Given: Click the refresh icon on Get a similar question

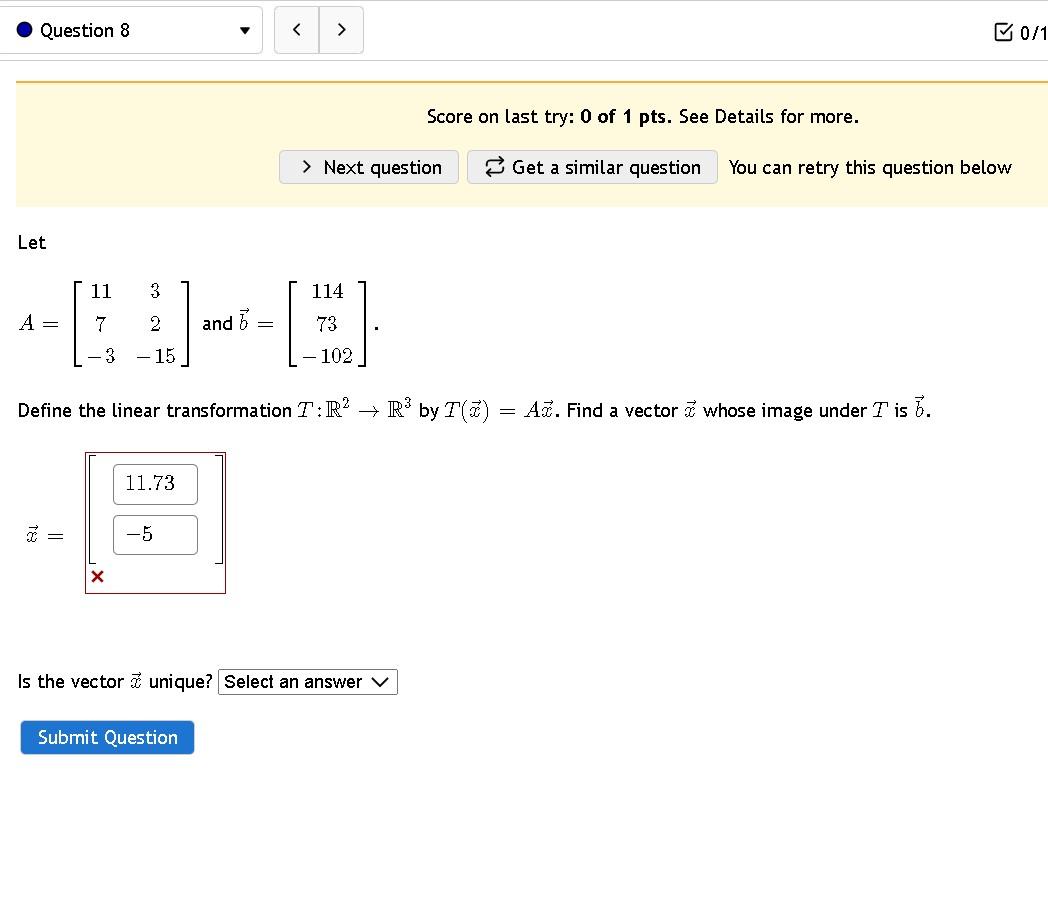Looking at the screenshot, I should point(494,167).
